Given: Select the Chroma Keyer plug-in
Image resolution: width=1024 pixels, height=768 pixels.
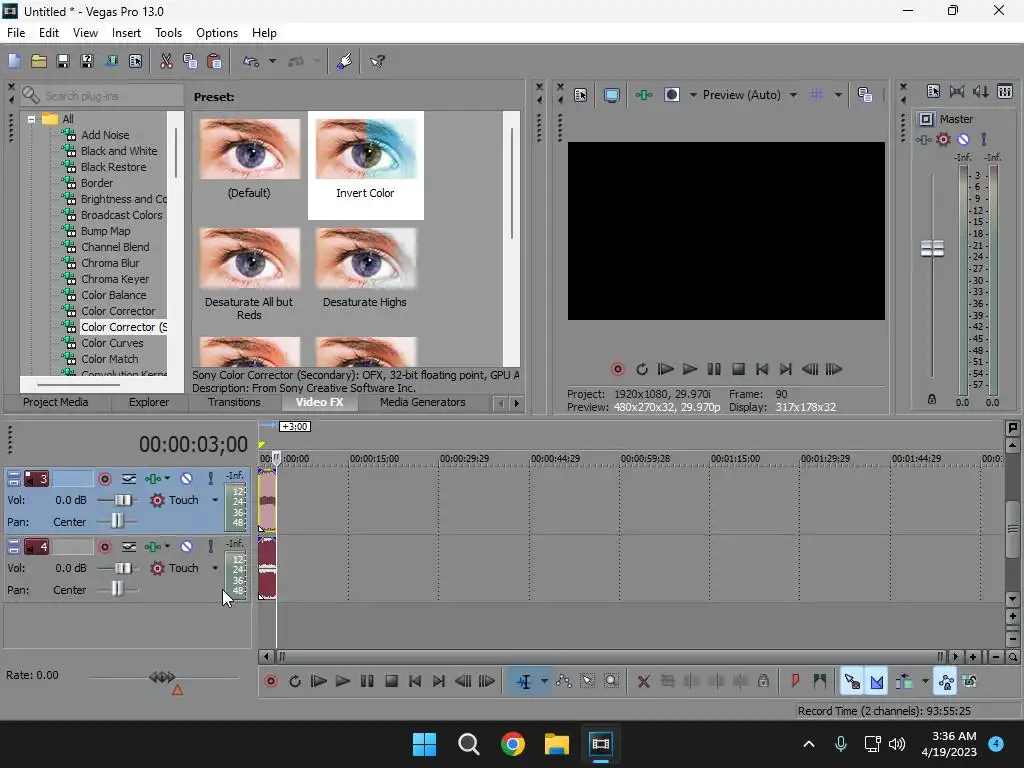Looking at the screenshot, I should [x=115, y=279].
